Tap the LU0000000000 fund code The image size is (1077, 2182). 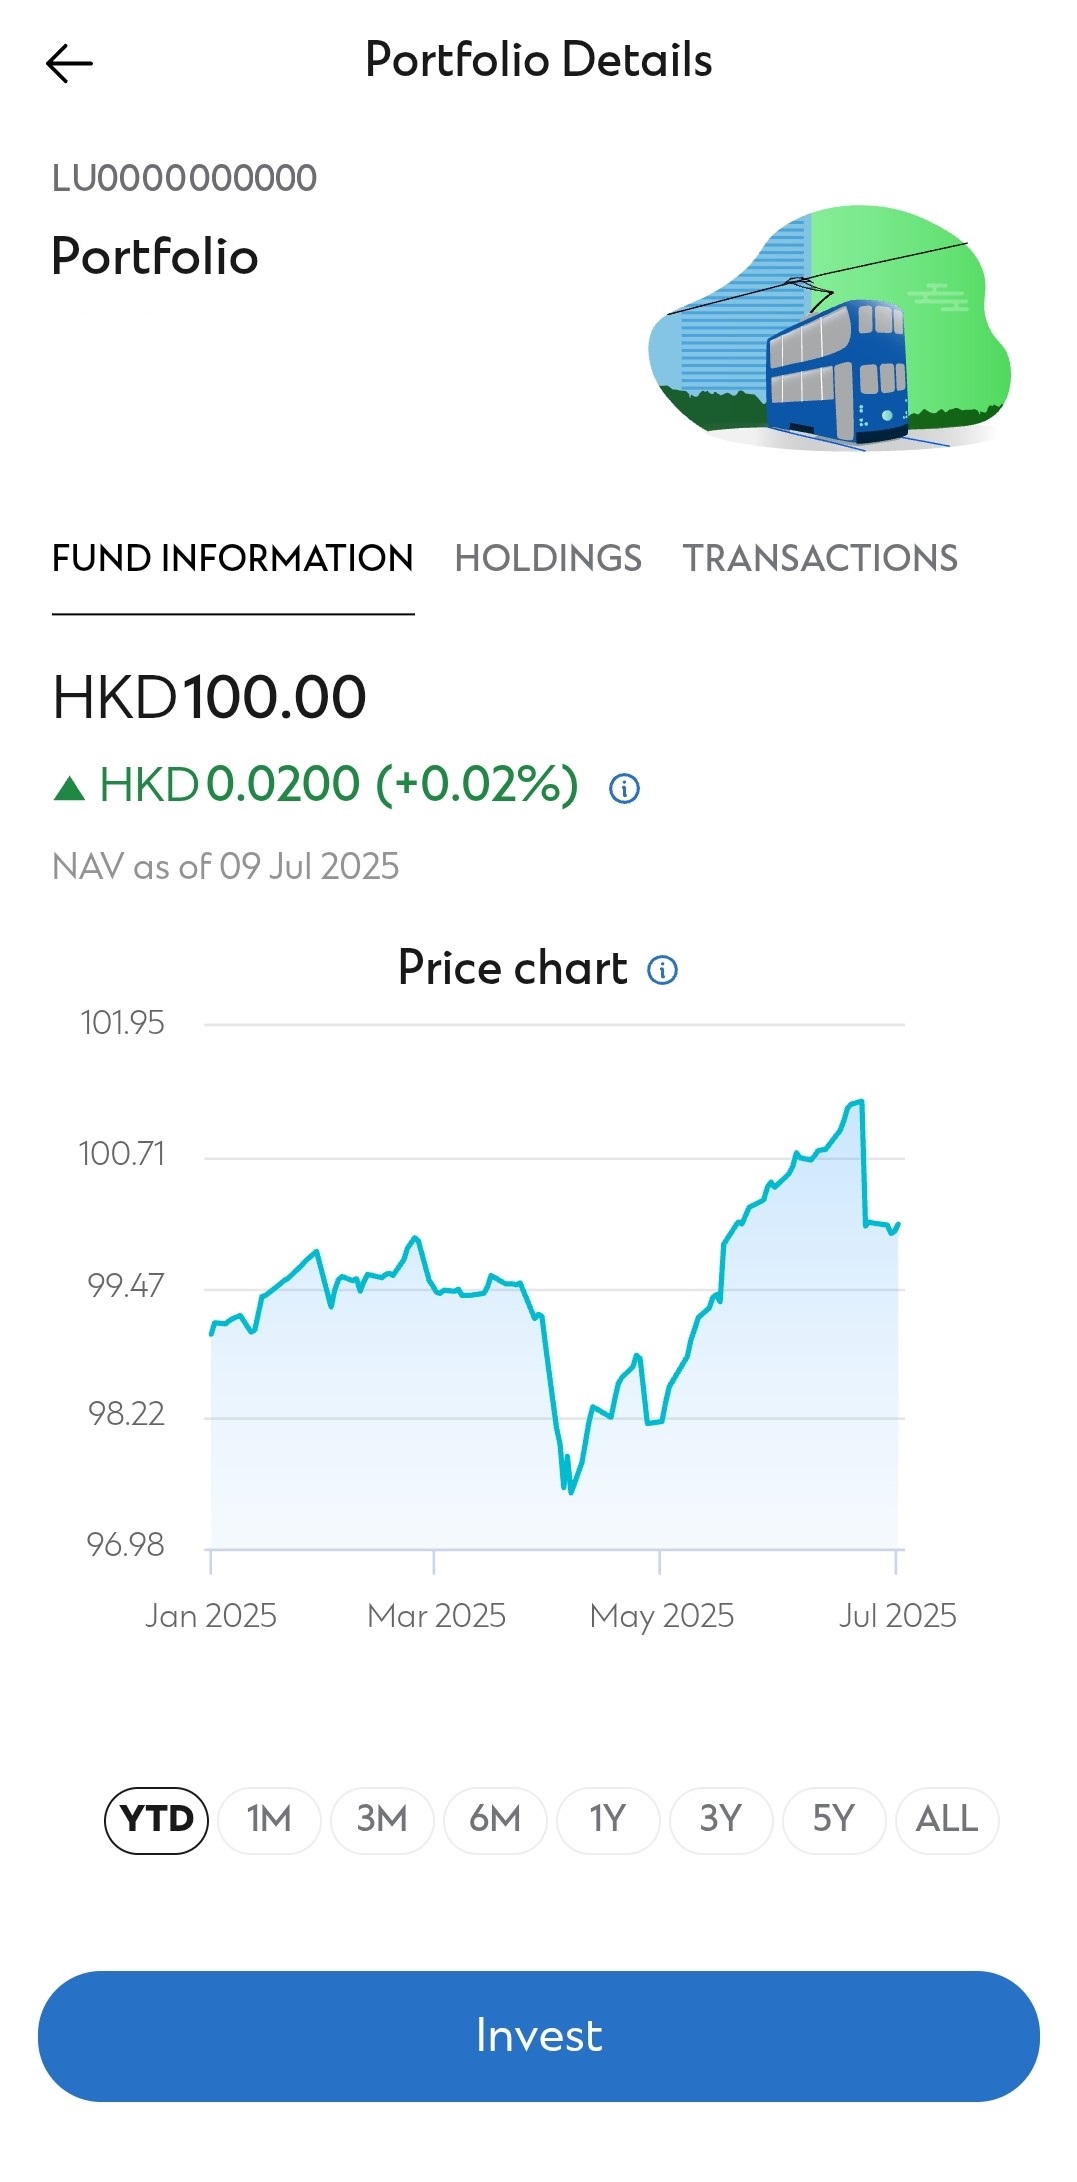pyautogui.click(x=185, y=178)
